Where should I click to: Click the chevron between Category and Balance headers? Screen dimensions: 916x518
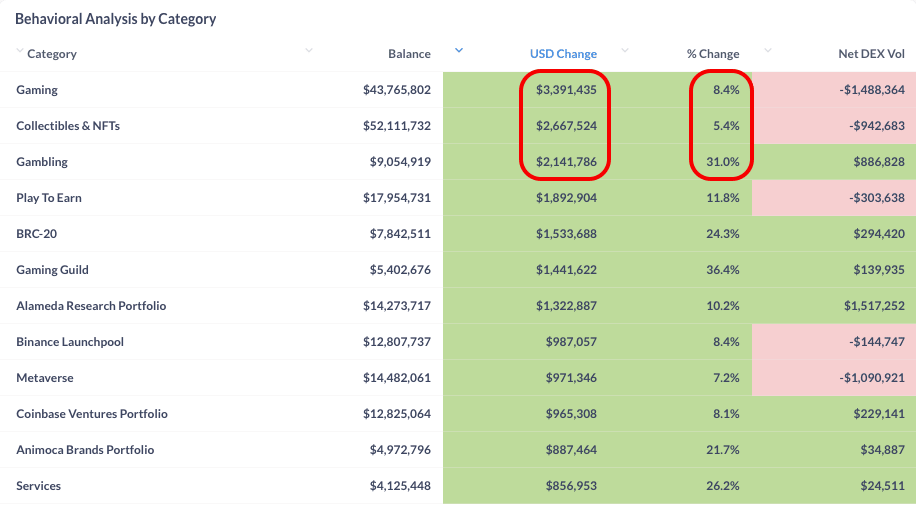(309, 50)
